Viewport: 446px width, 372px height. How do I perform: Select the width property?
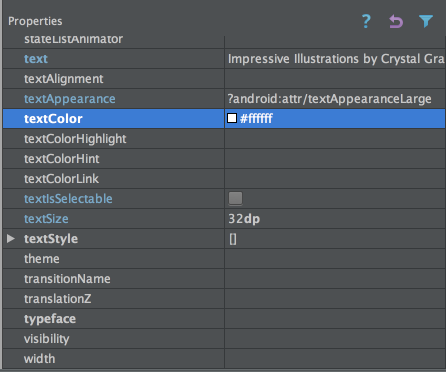coord(39,359)
